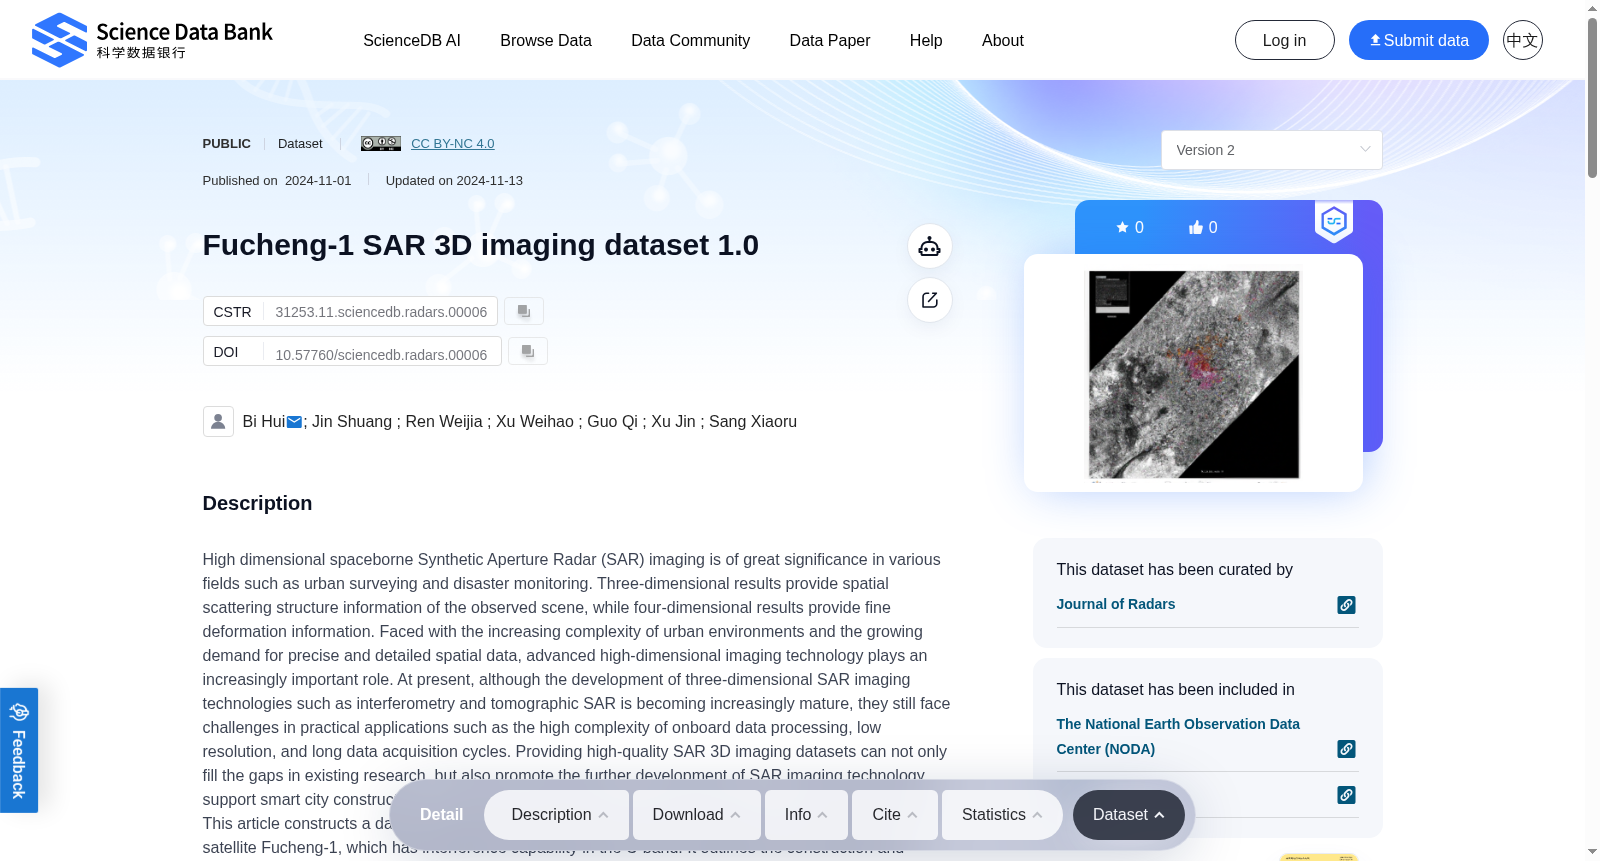Click the Submit data button

coord(1418,40)
